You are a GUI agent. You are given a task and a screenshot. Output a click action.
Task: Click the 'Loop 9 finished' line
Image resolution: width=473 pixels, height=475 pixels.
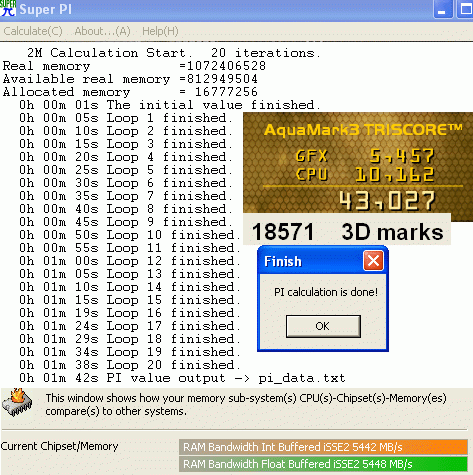[x=126, y=222]
